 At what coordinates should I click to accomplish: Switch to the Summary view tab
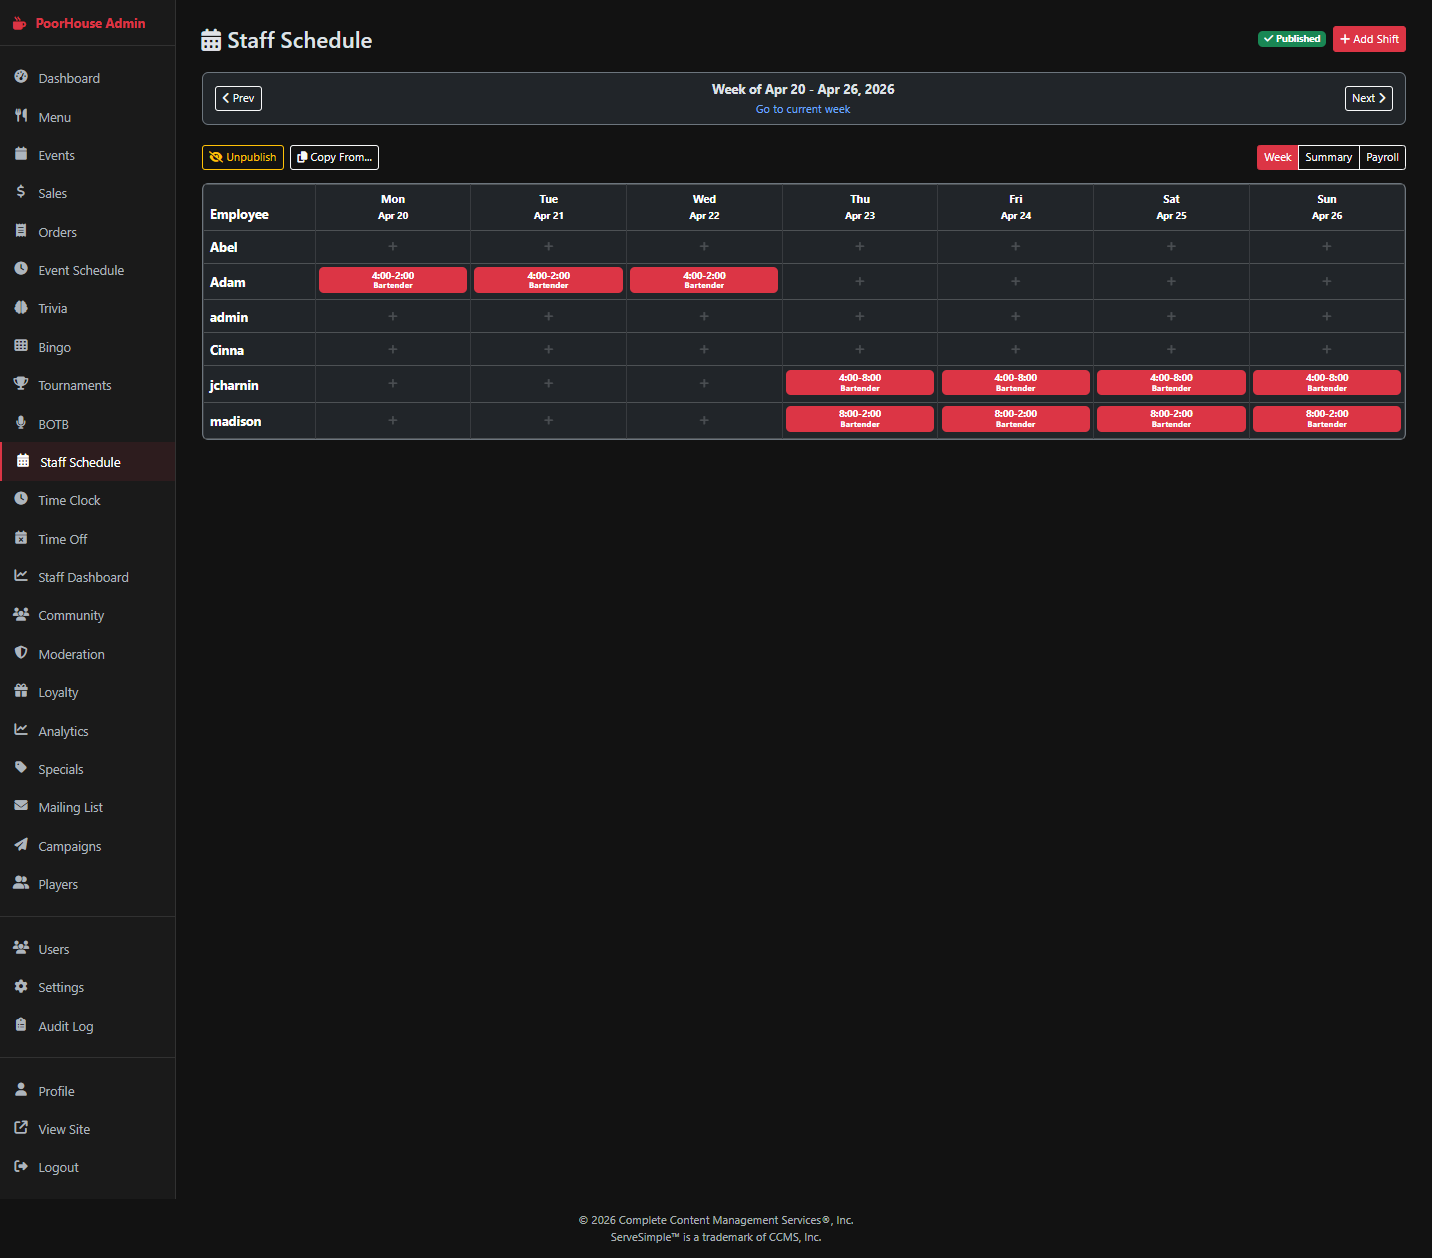click(x=1328, y=157)
